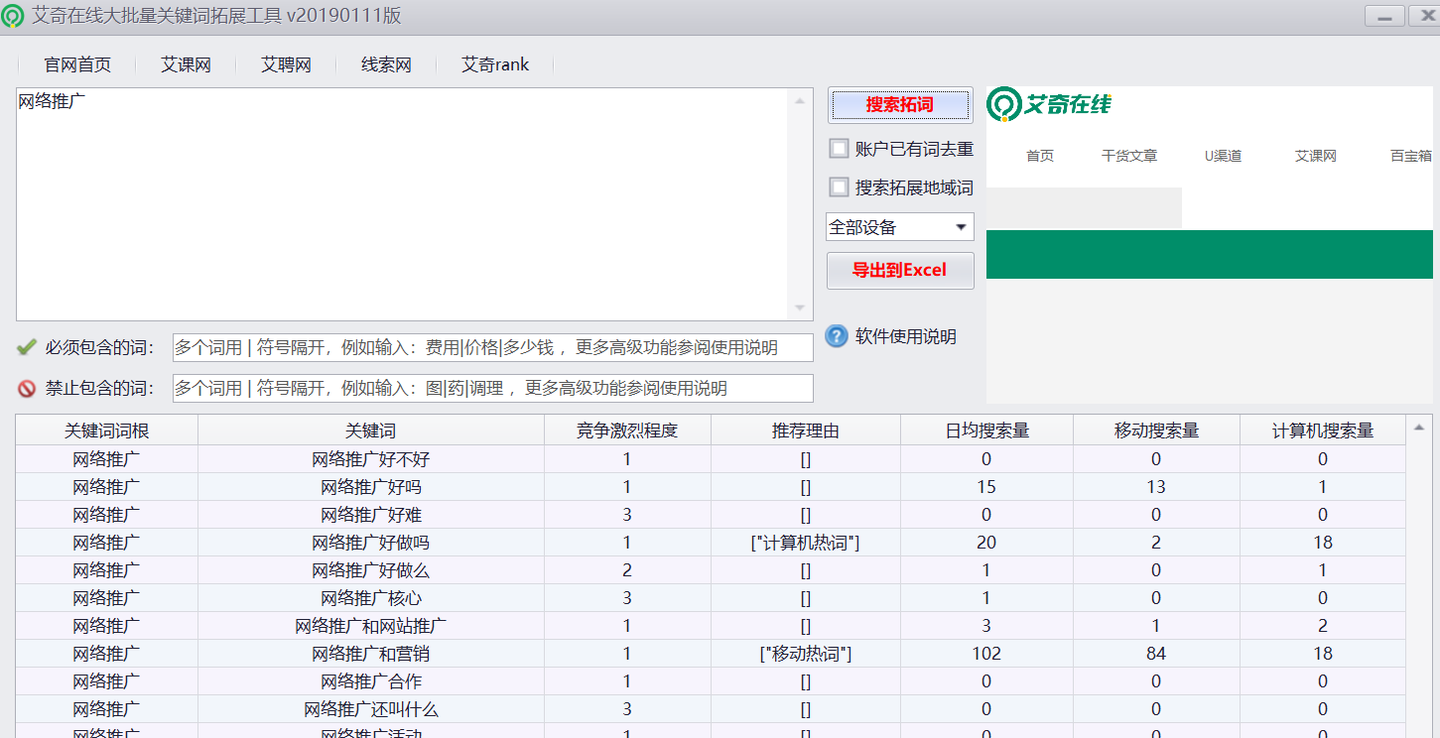The width and height of the screenshot is (1440, 738).
Task: Sort by the 竞争激烈程度 column header
Action: tap(627, 431)
